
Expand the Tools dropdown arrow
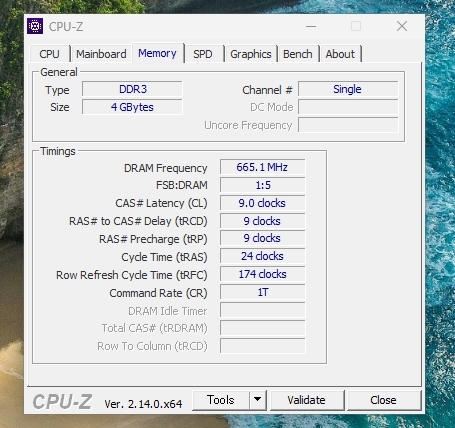pyautogui.click(x=257, y=400)
